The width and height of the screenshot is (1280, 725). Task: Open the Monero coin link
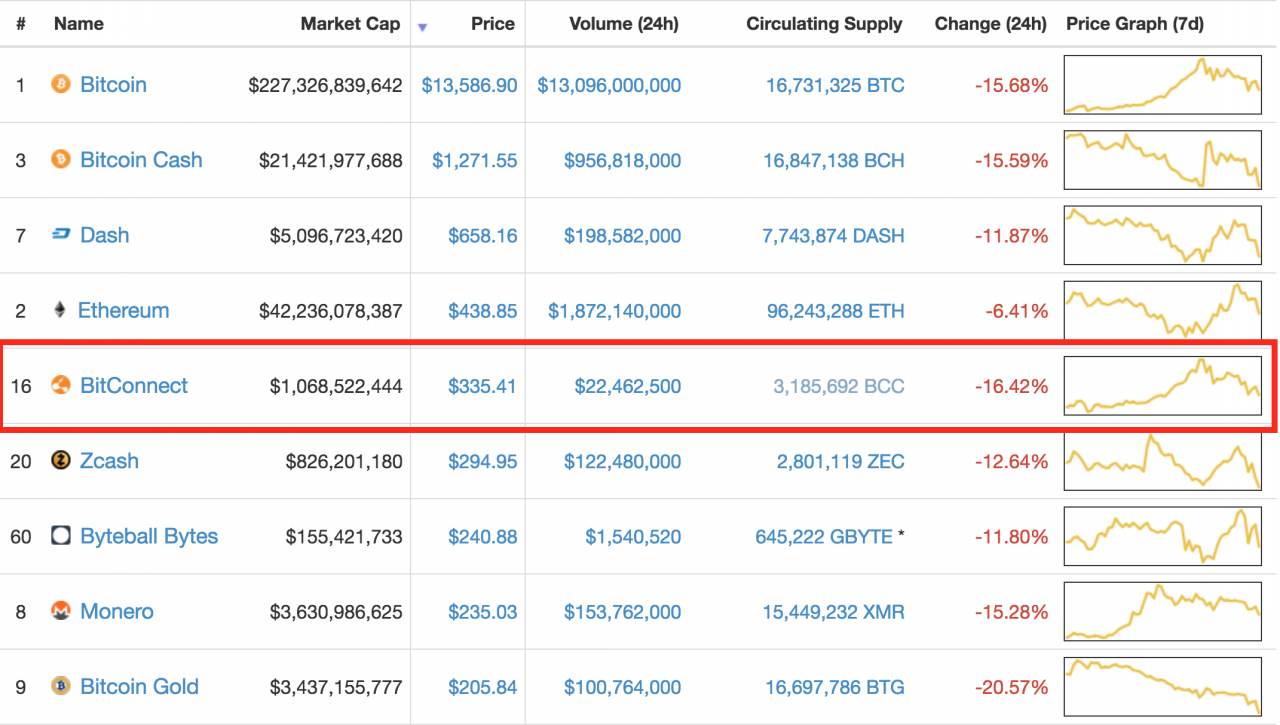click(x=117, y=611)
